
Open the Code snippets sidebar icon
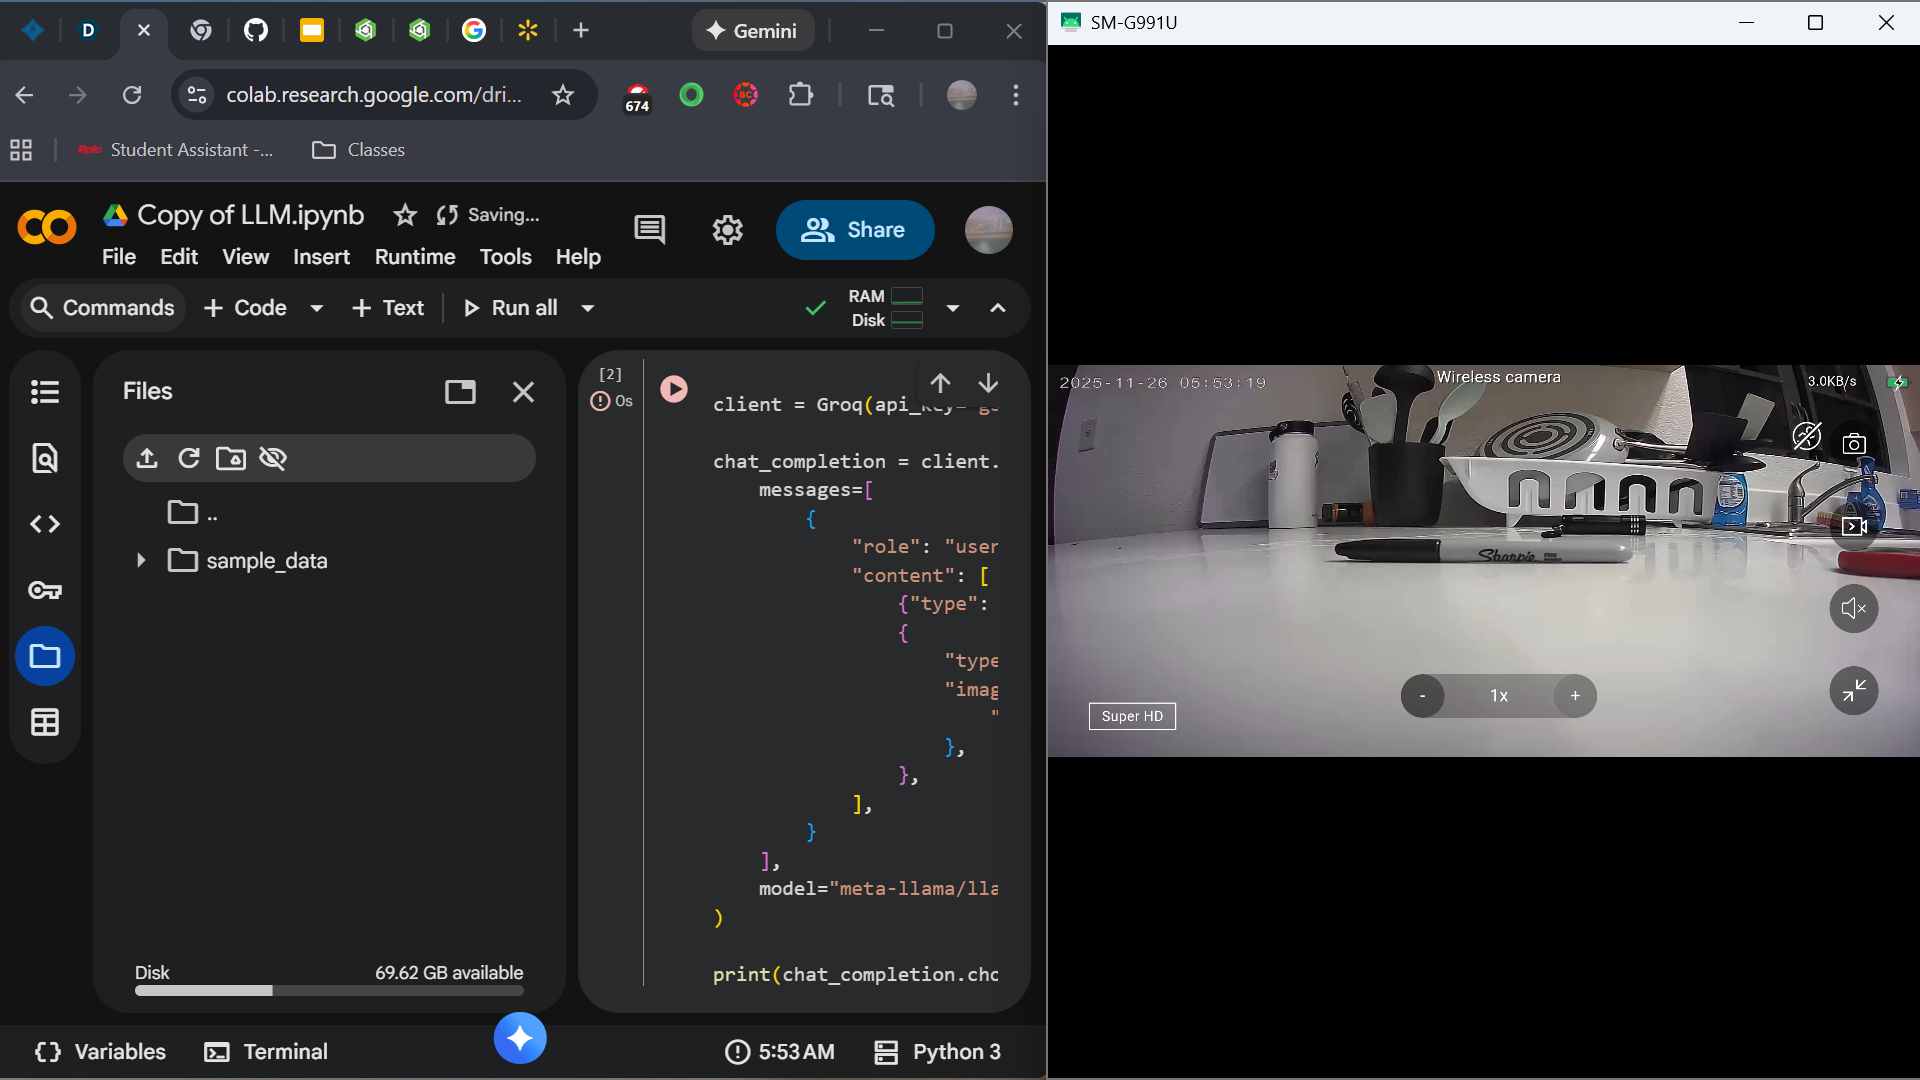[45, 524]
